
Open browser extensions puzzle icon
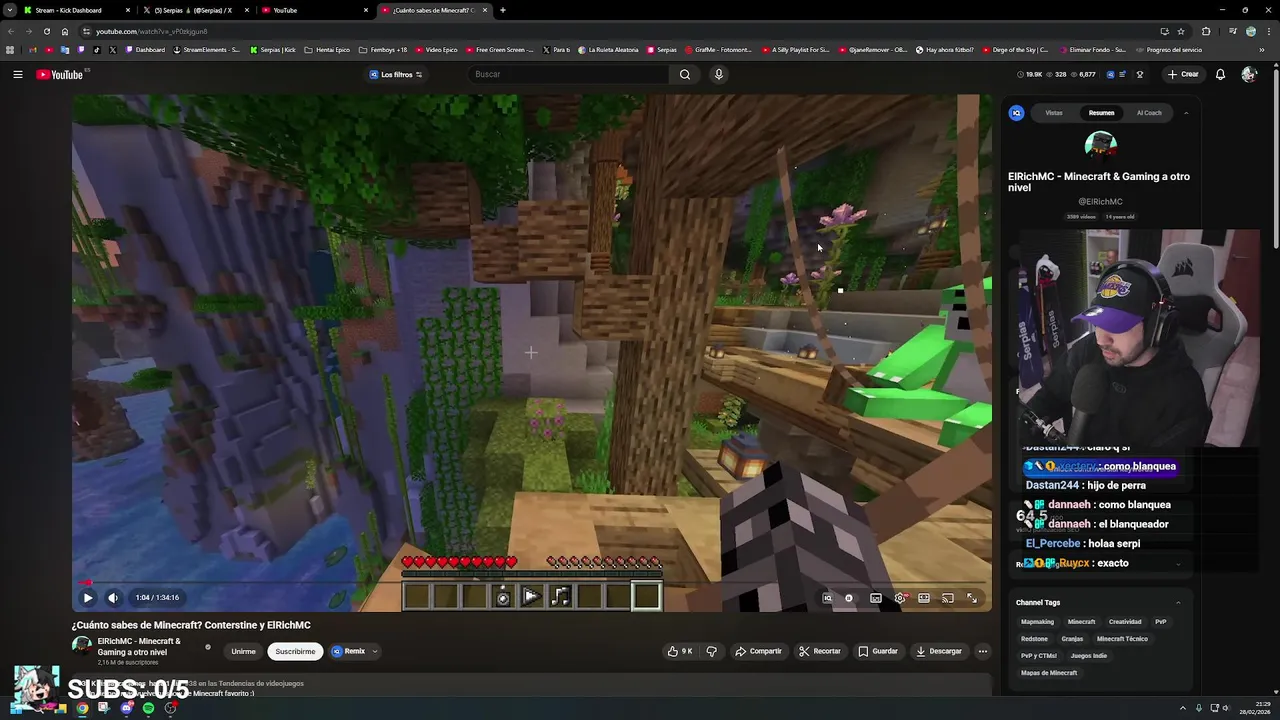point(1205,31)
